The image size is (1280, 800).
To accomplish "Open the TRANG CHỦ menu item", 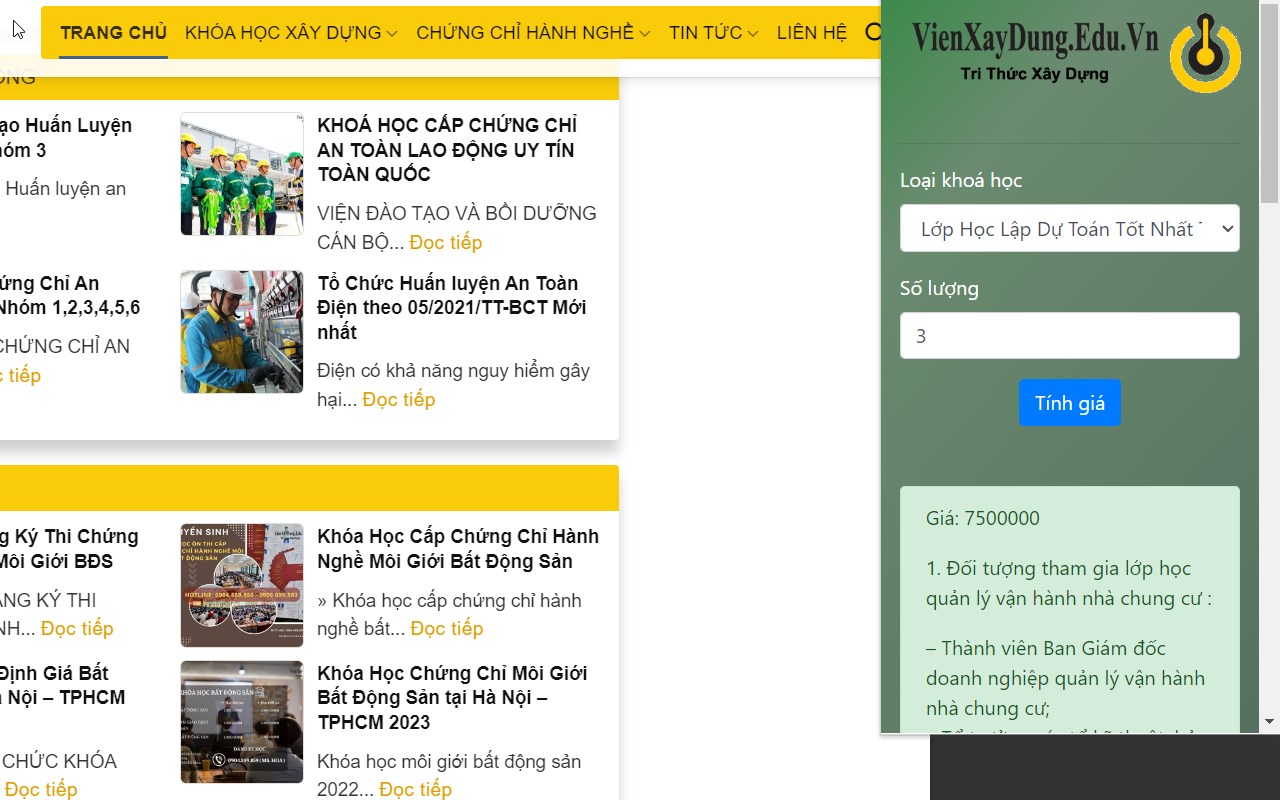I will click(113, 33).
